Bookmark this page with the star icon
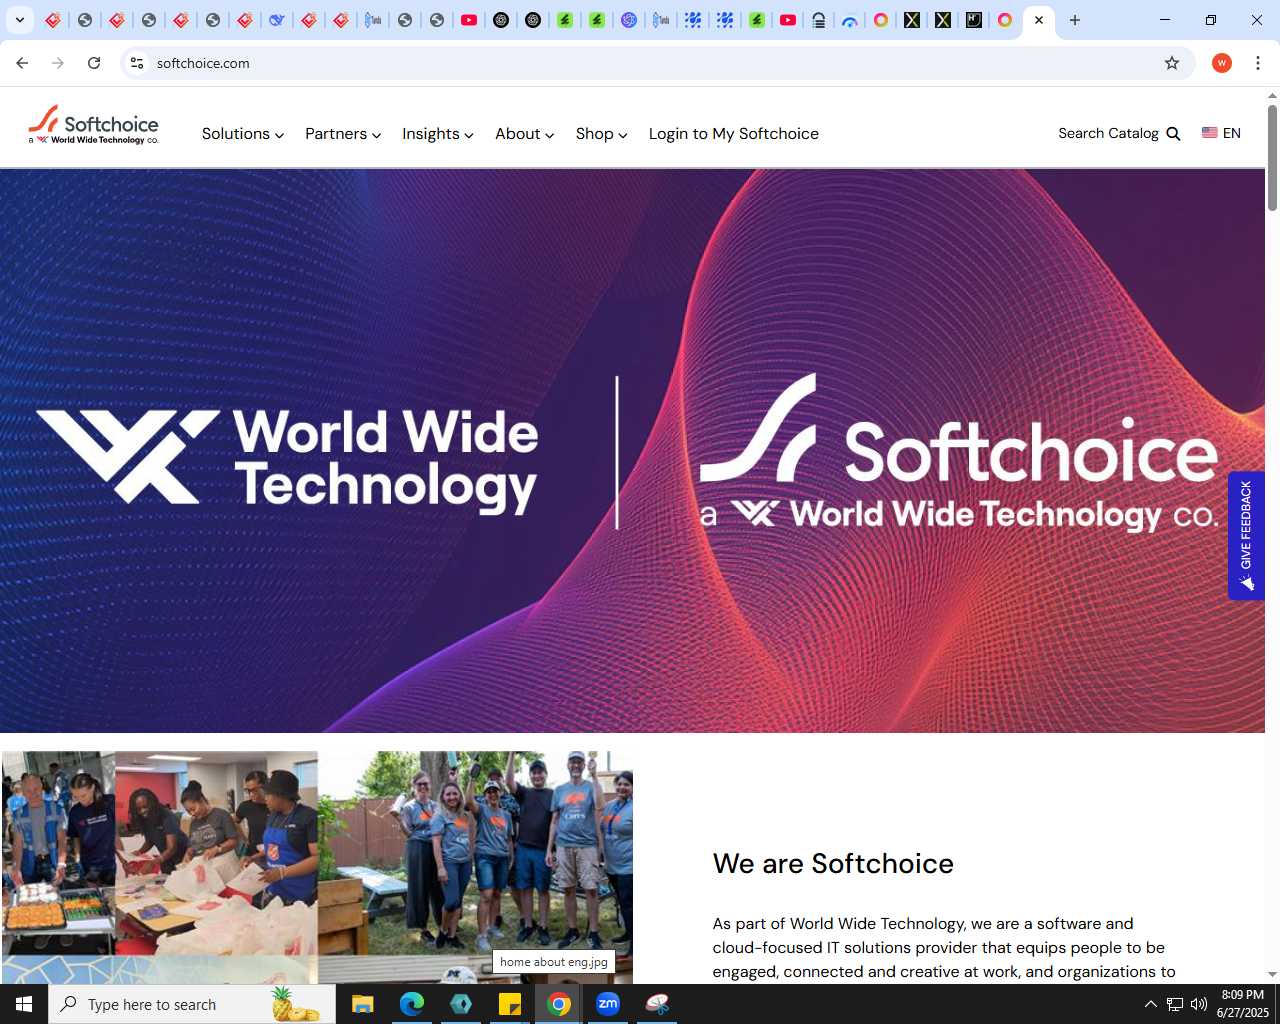 tap(1172, 63)
